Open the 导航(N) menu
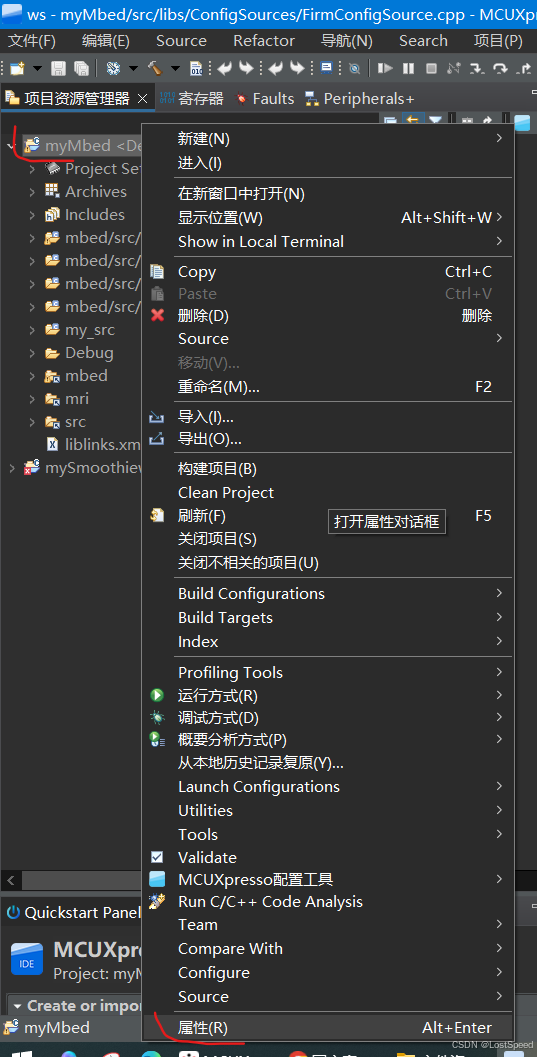The height and width of the screenshot is (1057, 537). pyautogui.click(x=347, y=40)
